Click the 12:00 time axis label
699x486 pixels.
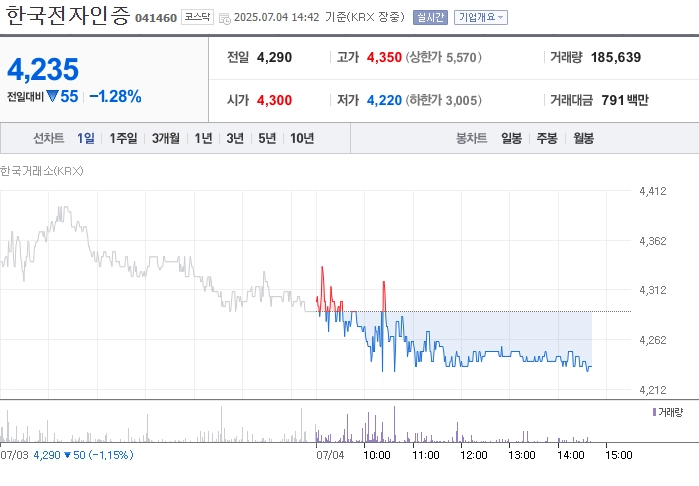click(x=473, y=455)
